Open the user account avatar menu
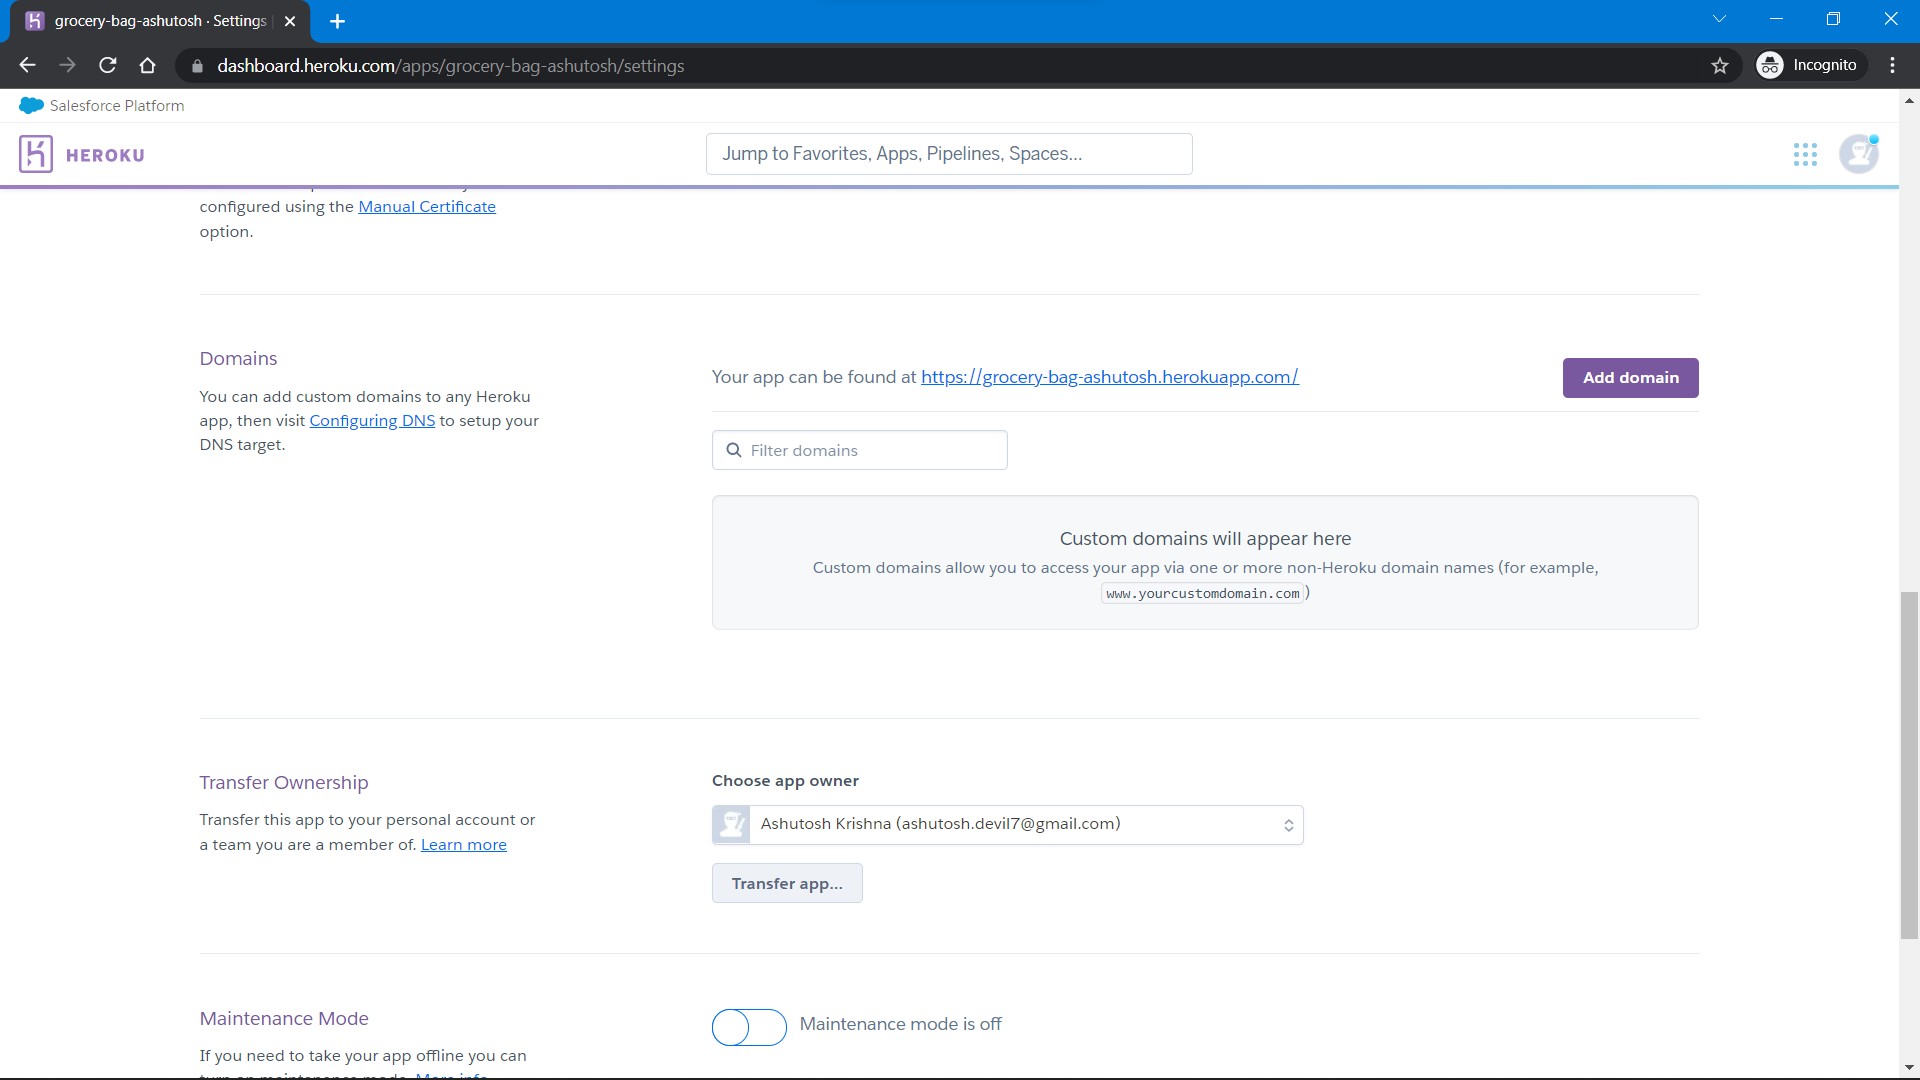The width and height of the screenshot is (1920, 1080). coord(1859,154)
